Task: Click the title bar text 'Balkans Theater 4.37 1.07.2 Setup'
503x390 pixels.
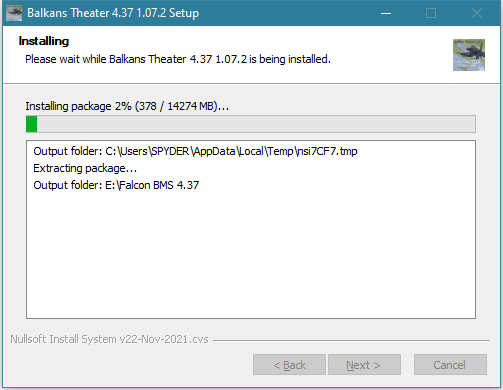Action: pos(113,13)
